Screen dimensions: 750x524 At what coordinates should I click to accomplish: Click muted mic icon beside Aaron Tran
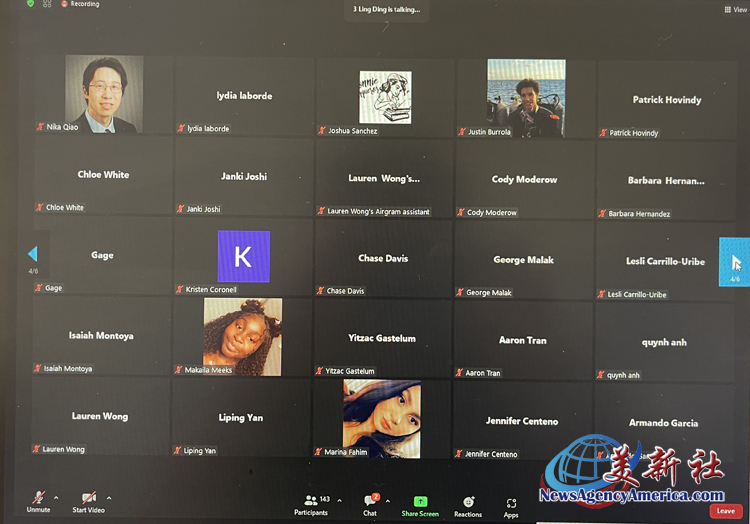[x=459, y=372]
